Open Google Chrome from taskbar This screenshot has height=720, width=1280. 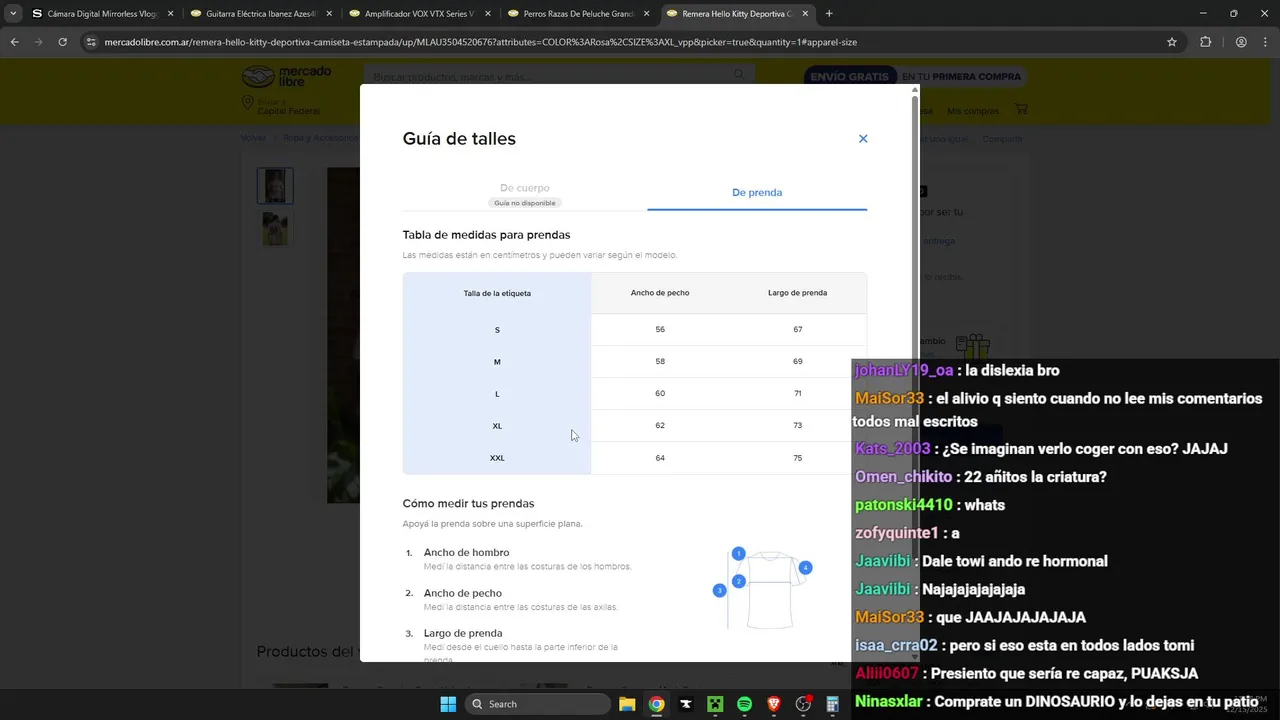656,704
